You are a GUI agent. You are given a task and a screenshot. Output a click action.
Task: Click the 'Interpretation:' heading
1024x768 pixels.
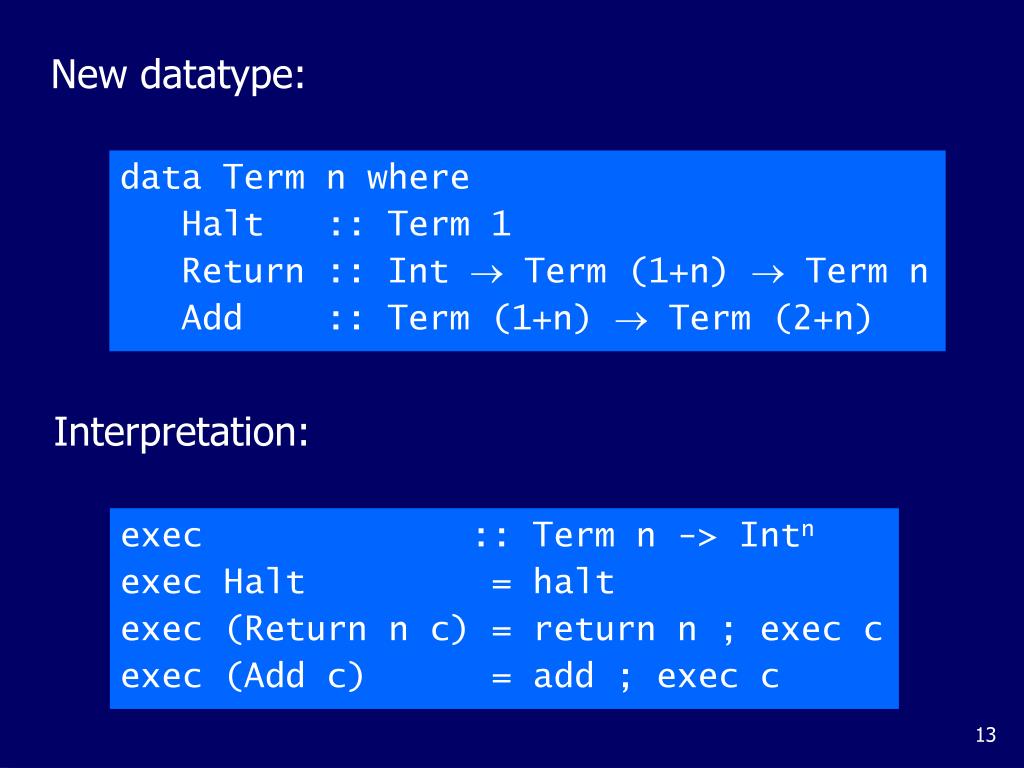180,432
